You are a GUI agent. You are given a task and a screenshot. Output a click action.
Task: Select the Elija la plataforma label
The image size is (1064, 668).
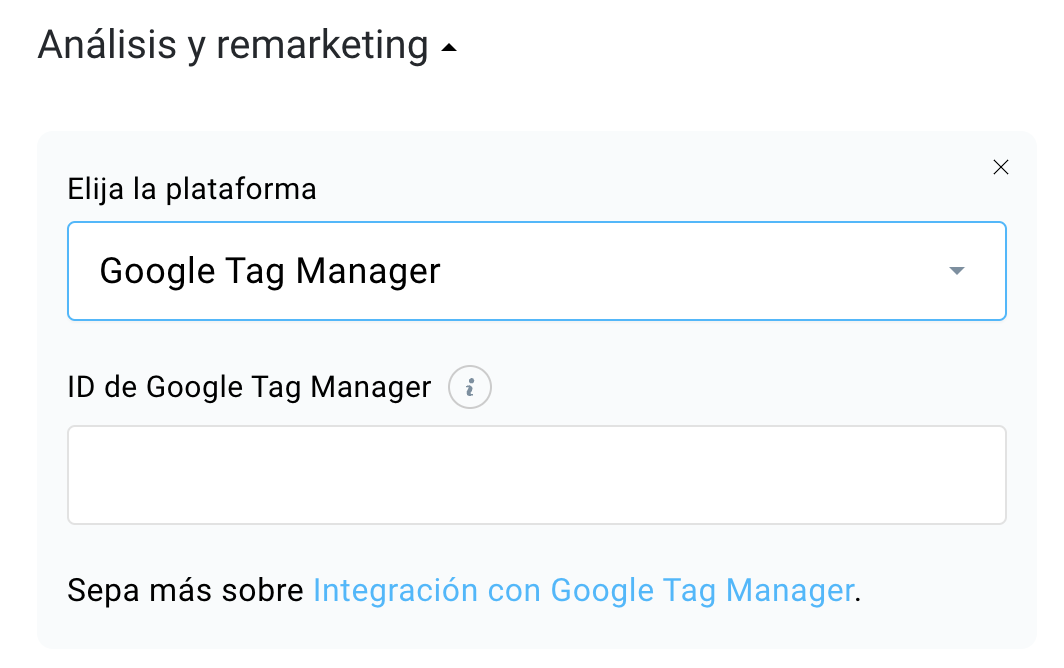[x=192, y=189]
